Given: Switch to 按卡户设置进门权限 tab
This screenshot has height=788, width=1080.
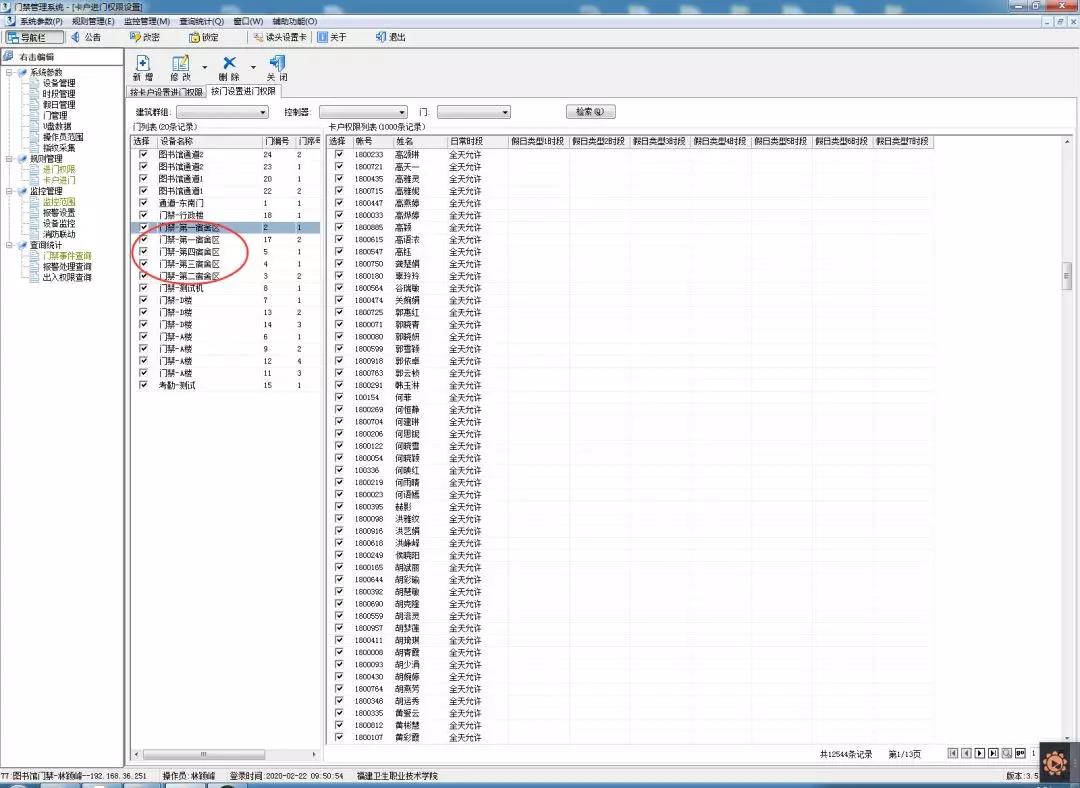Looking at the screenshot, I should pos(167,92).
